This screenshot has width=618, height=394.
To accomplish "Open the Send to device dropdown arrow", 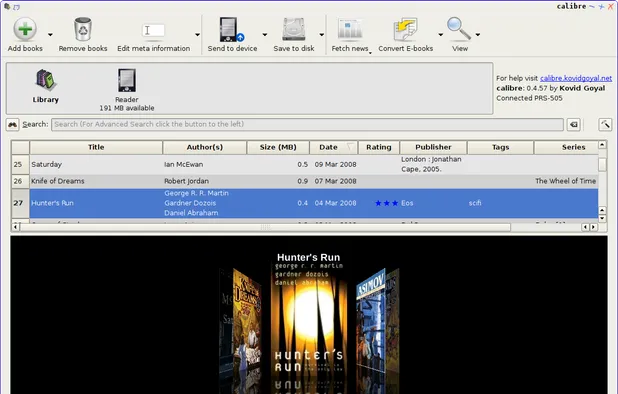I will [264, 35].
